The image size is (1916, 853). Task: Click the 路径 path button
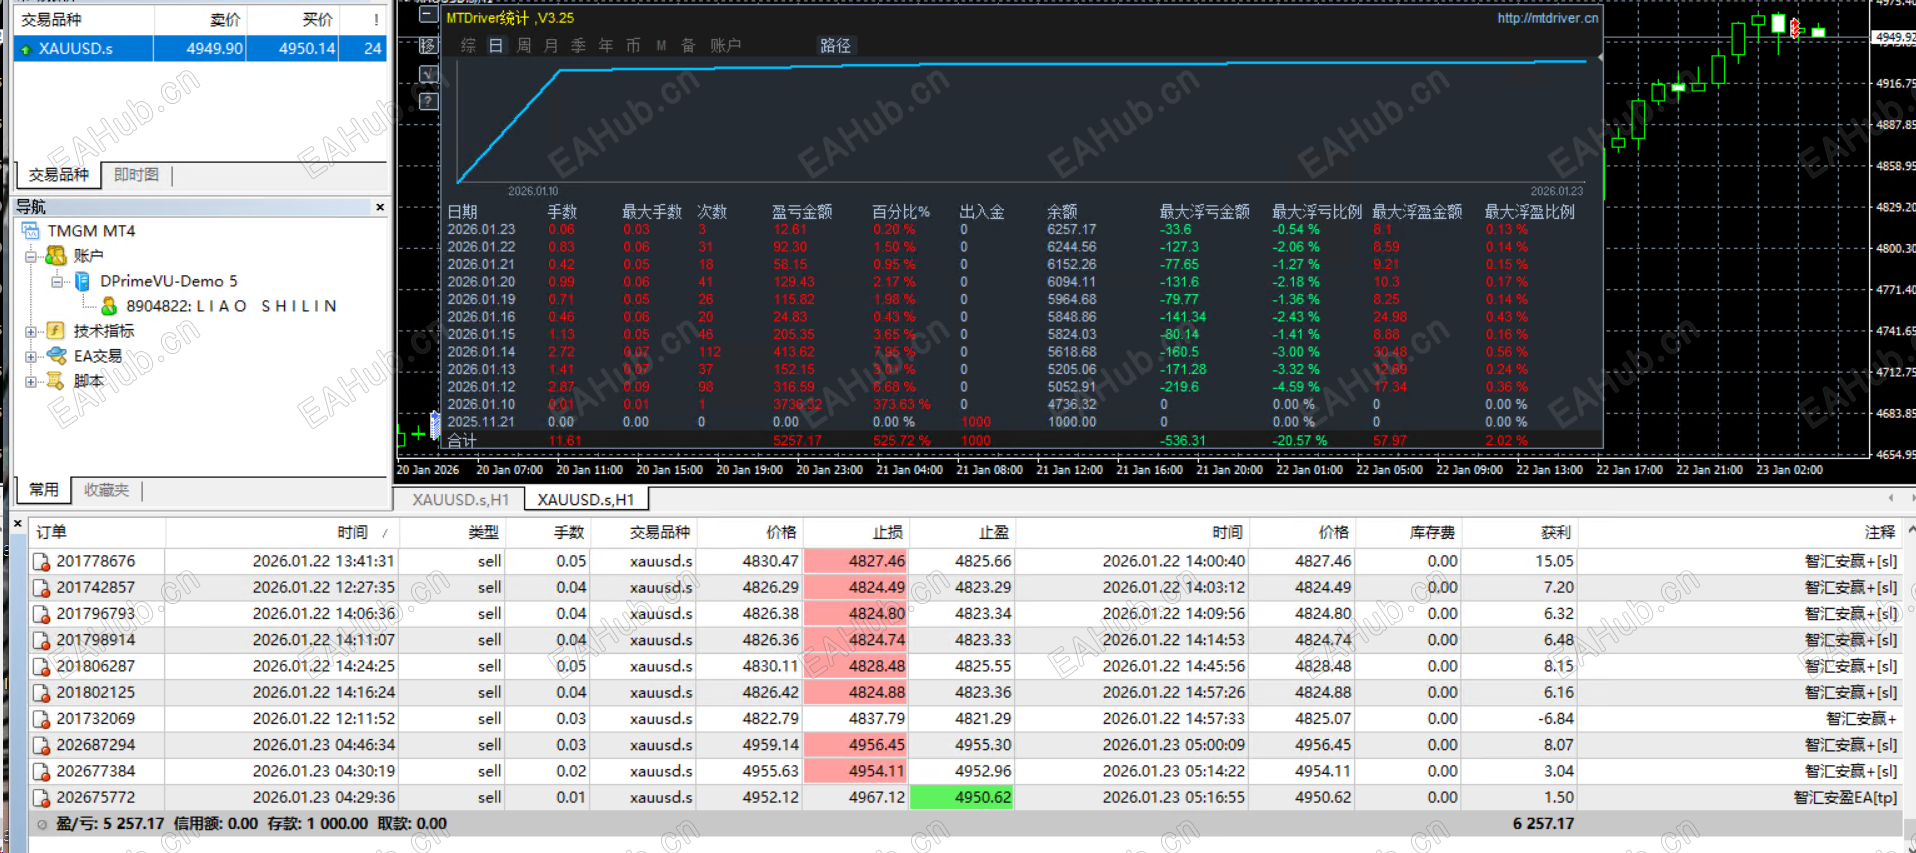(835, 46)
